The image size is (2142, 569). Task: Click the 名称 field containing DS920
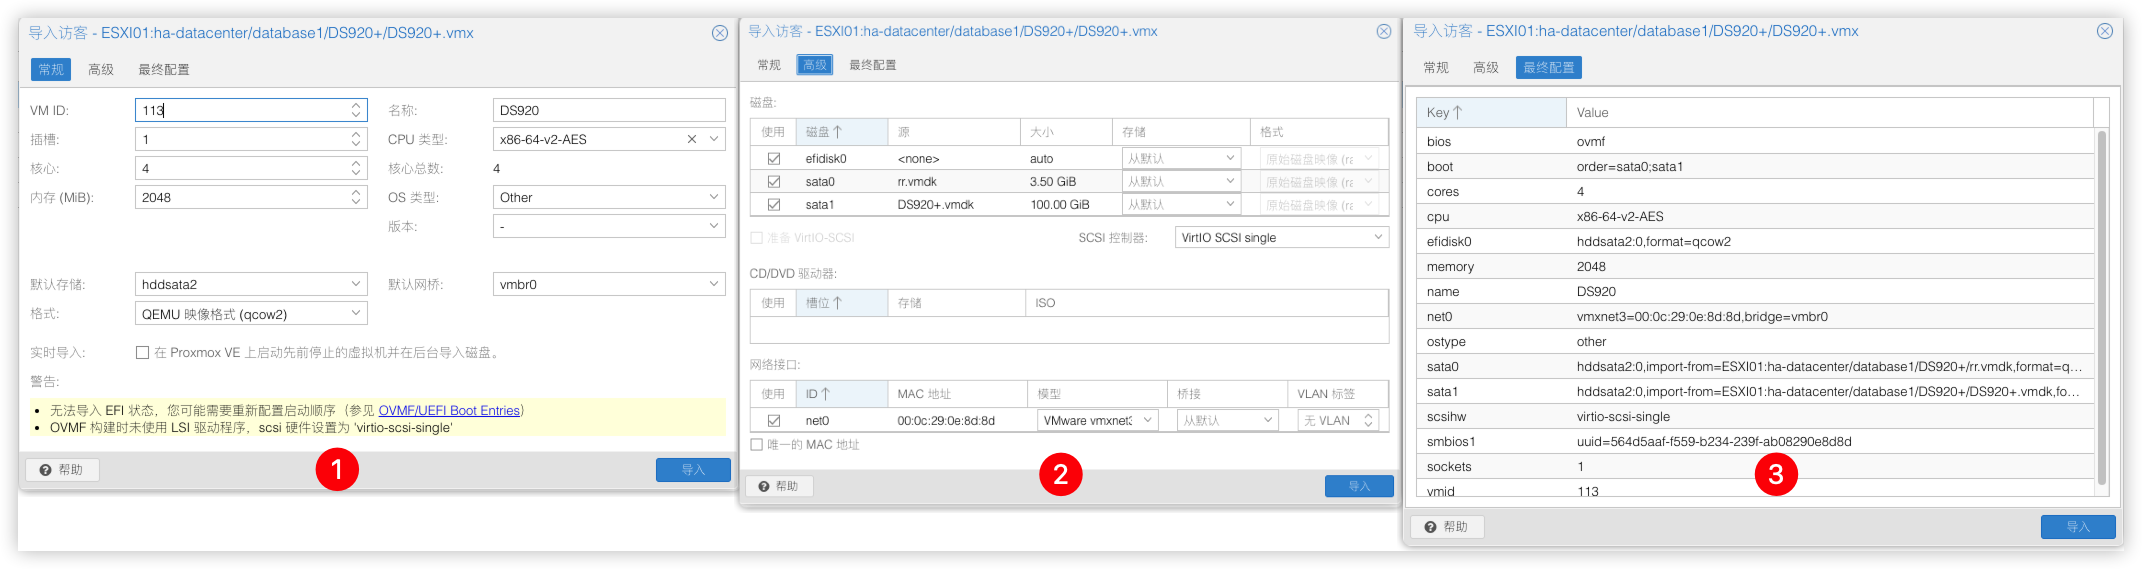click(608, 110)
